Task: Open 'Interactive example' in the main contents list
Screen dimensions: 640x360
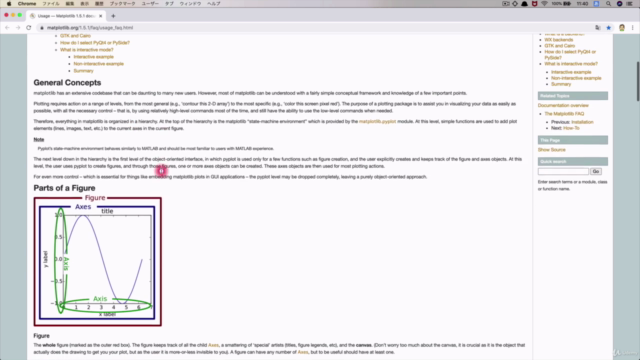Action: [x=93, y=57]
